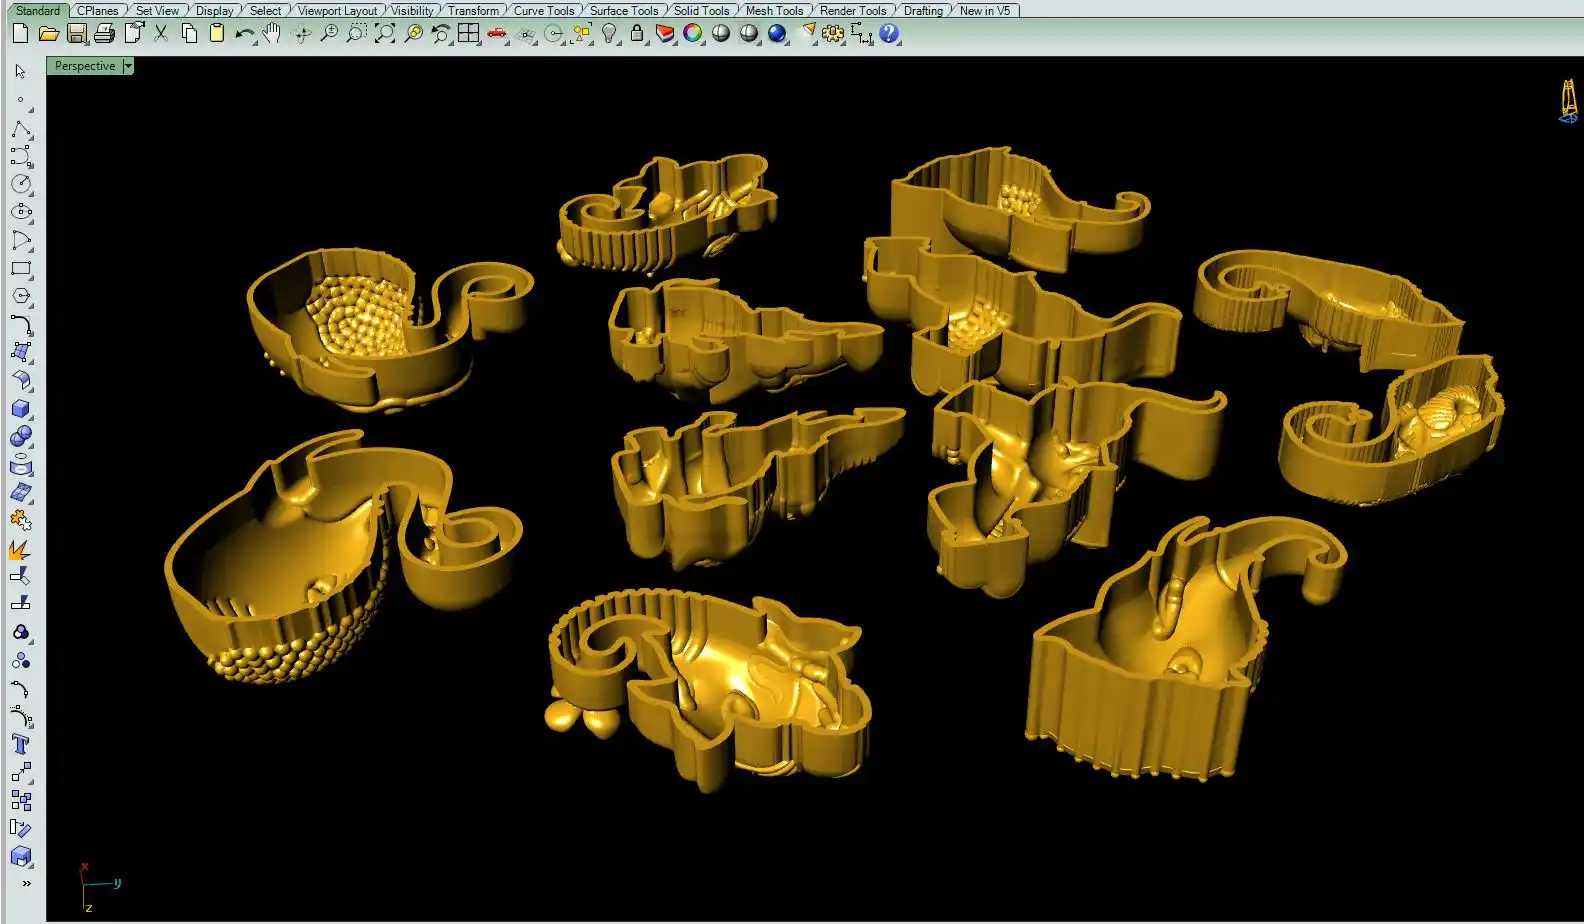The height and width of the screenshot is (924, 1584).
Task: Click the Zoom Extents icon
Action: [384, 34]
